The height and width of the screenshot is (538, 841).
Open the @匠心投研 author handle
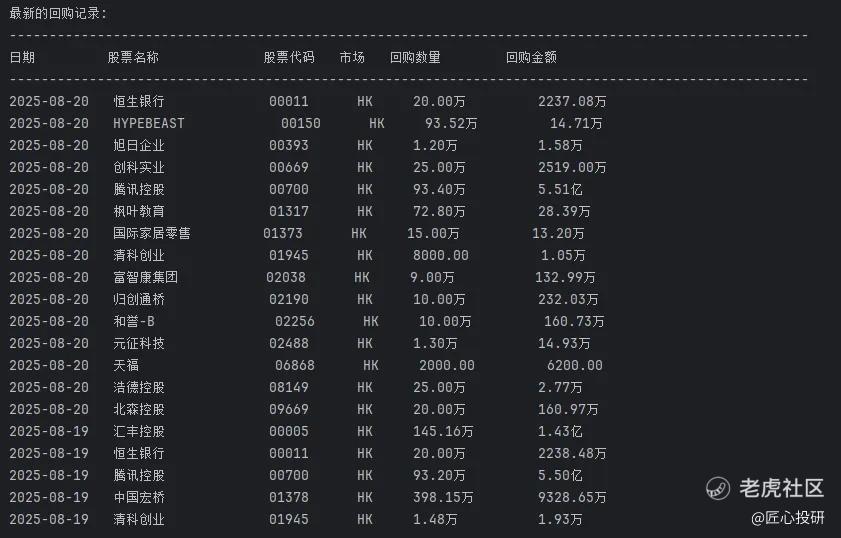click(787, 518)
